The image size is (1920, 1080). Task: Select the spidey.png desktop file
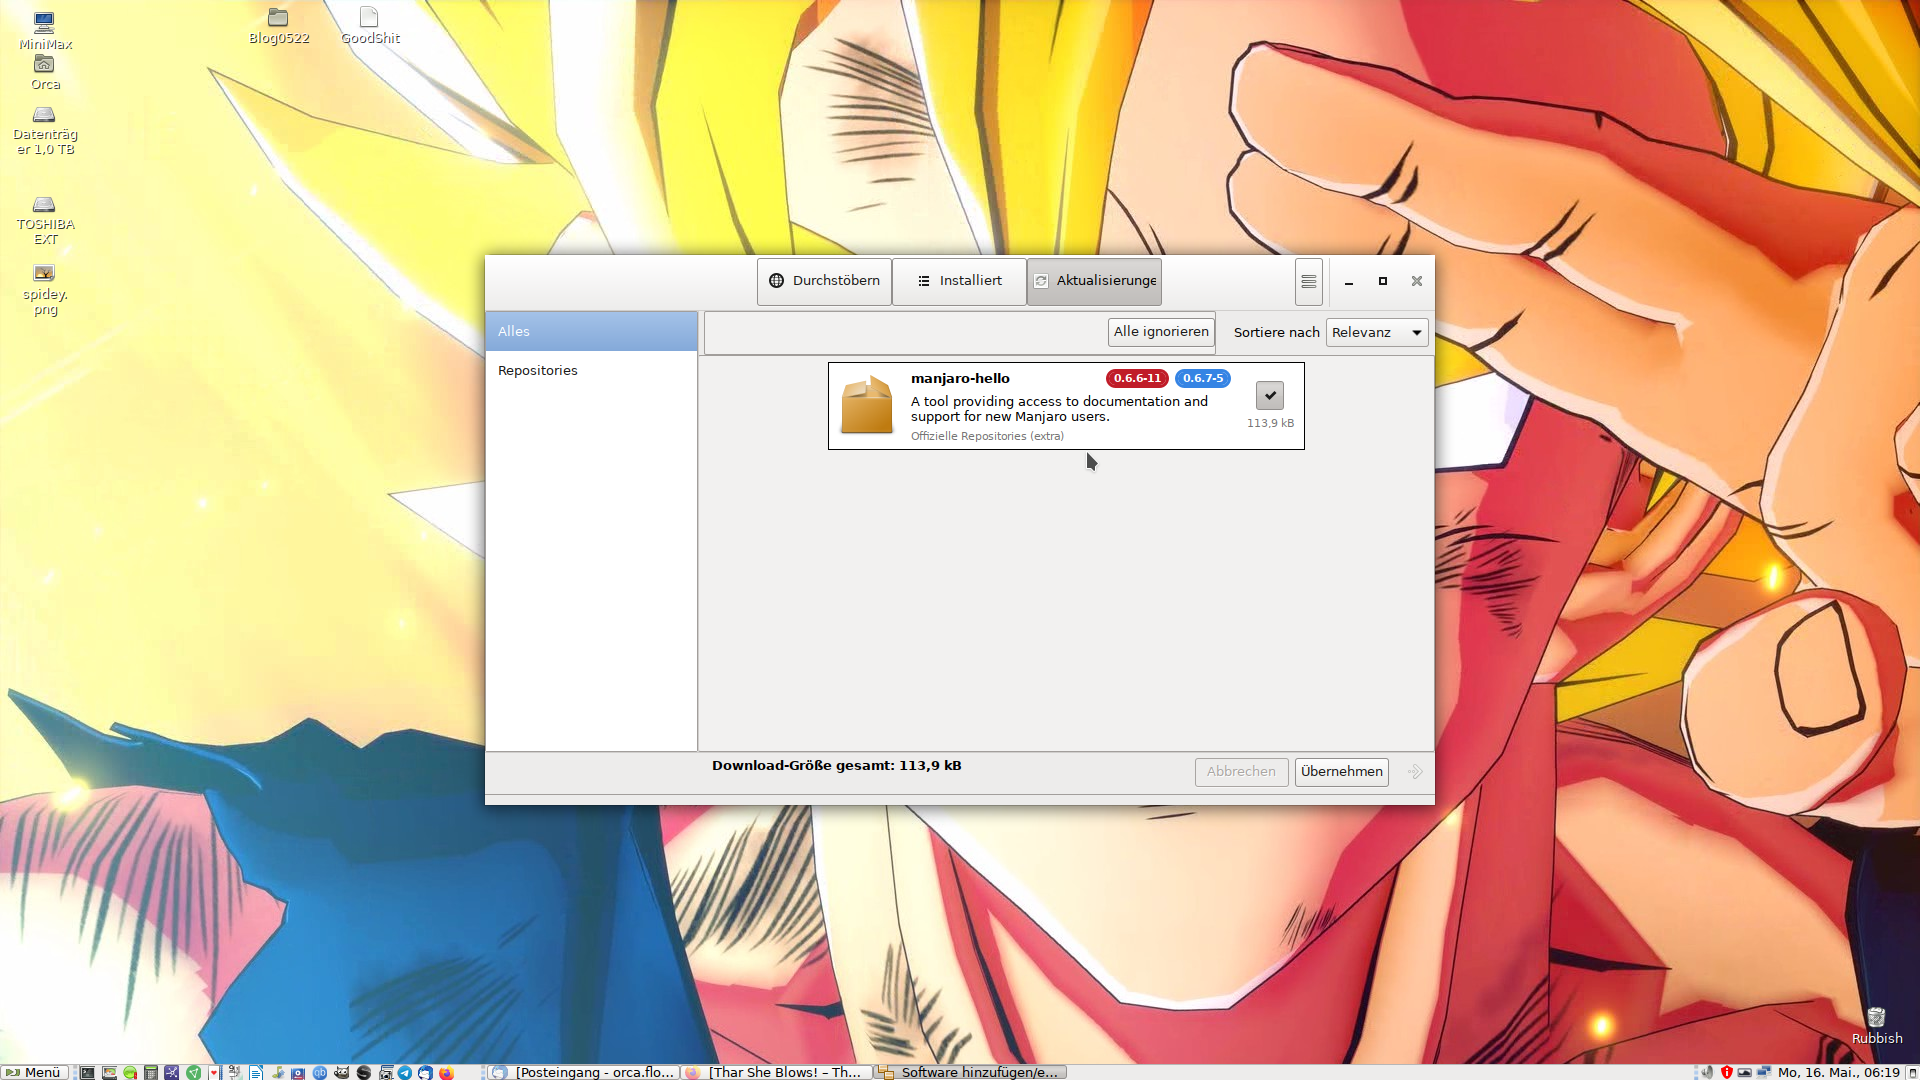pyautogui.click(x=45, y=290)
